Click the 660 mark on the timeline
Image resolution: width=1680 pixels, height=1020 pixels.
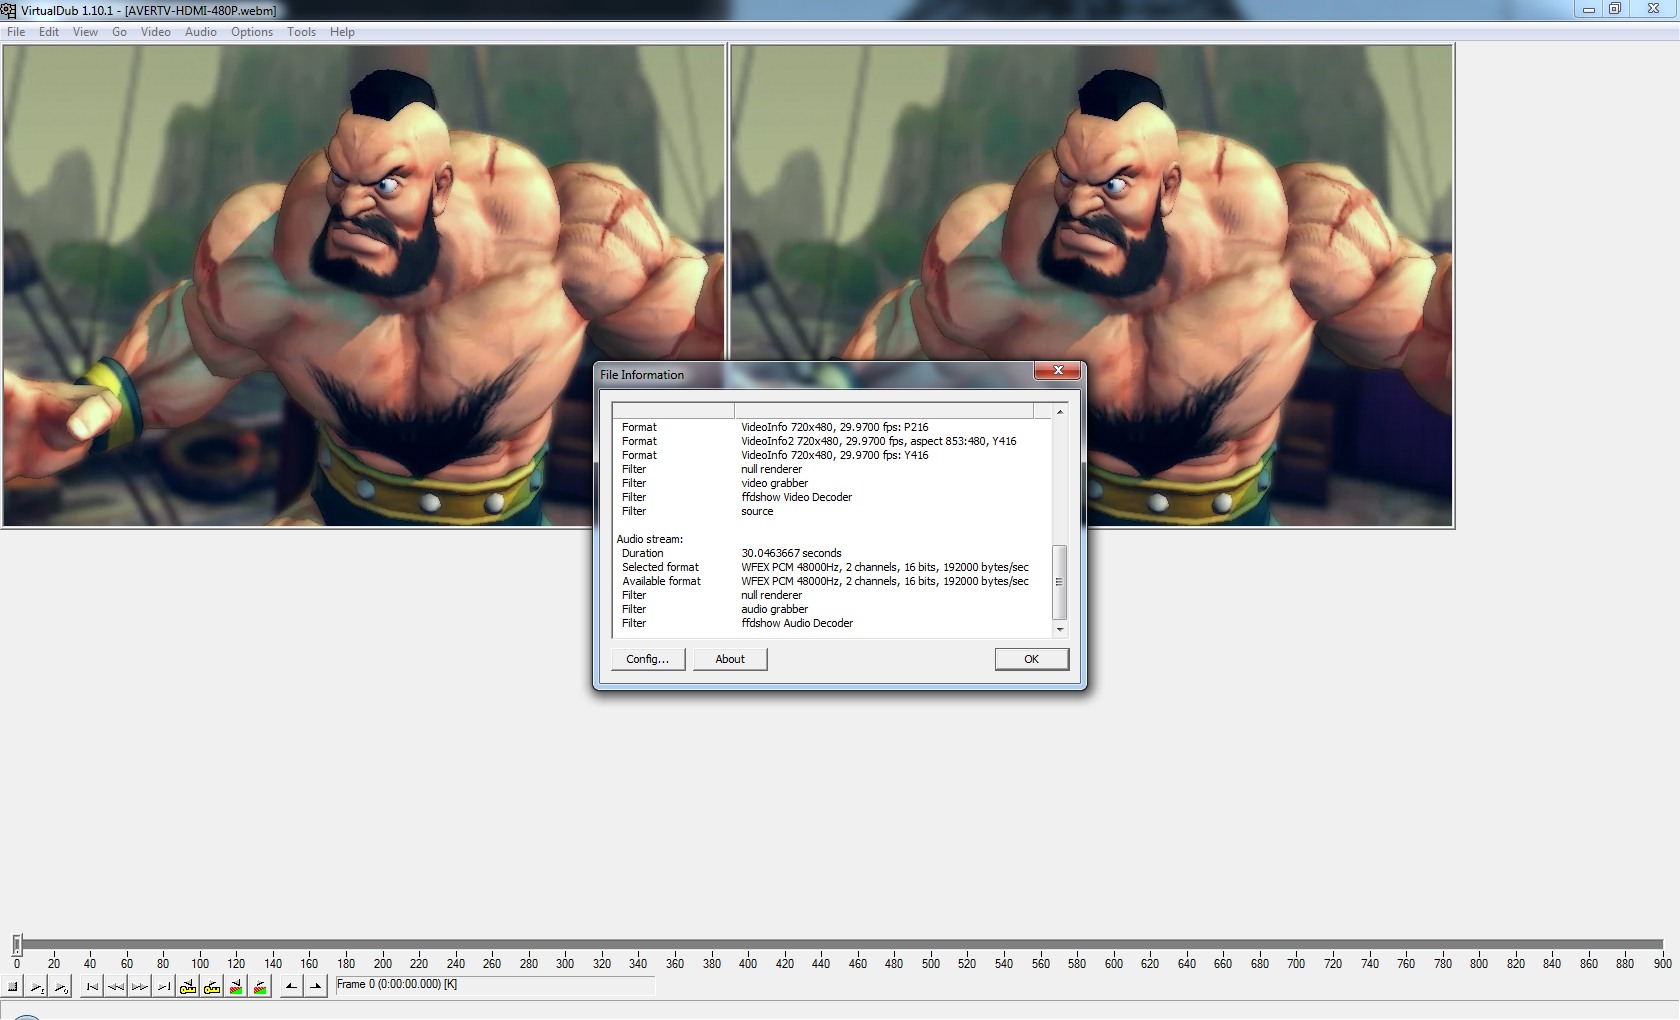1223,964
